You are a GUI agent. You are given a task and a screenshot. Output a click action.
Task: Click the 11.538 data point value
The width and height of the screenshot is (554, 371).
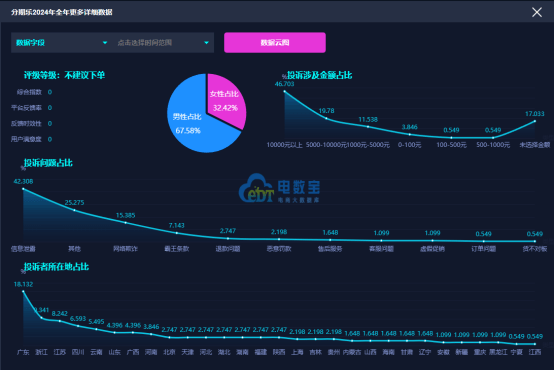[368, 120]
